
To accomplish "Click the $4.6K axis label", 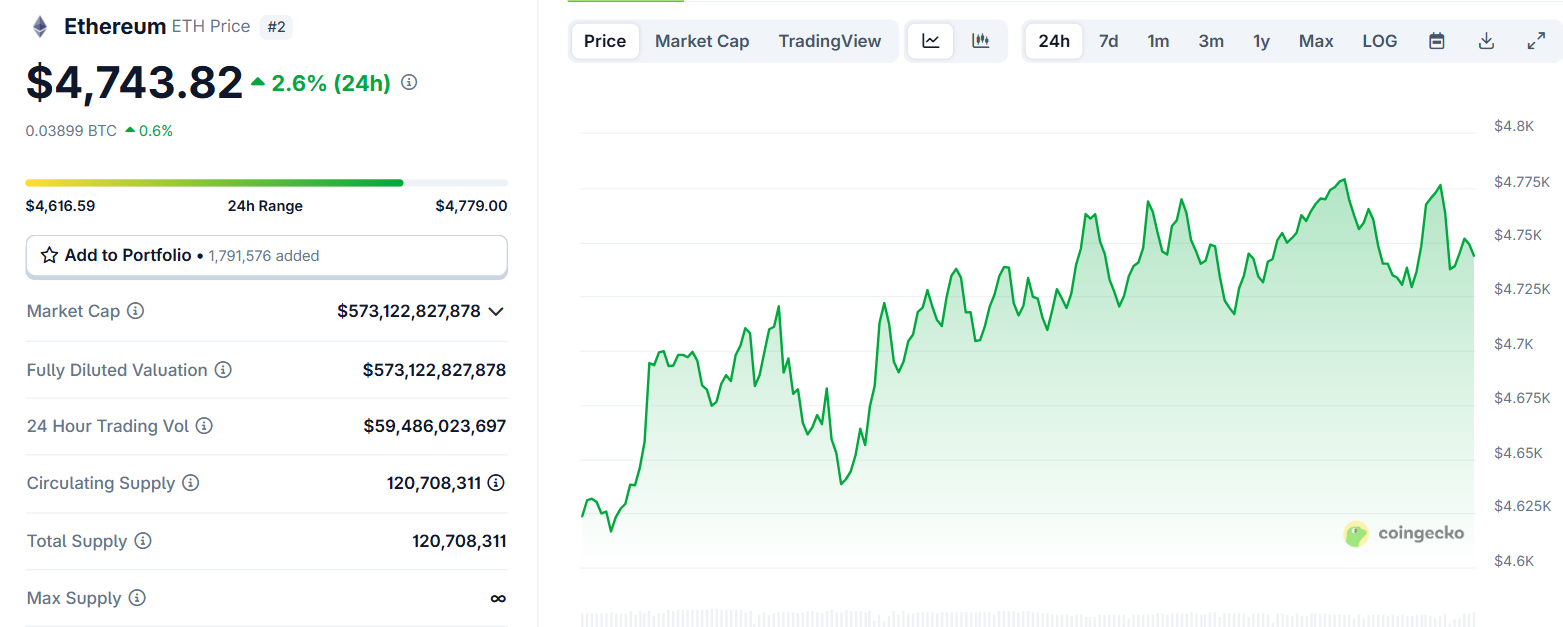I will [x=1514, y=561].
